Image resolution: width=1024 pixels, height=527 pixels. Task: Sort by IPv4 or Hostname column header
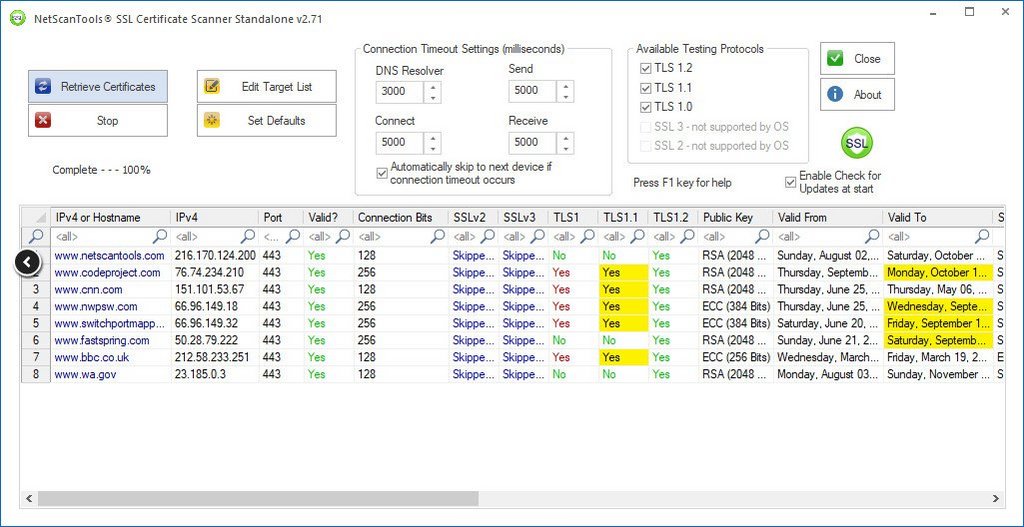(x=110, y=217)
